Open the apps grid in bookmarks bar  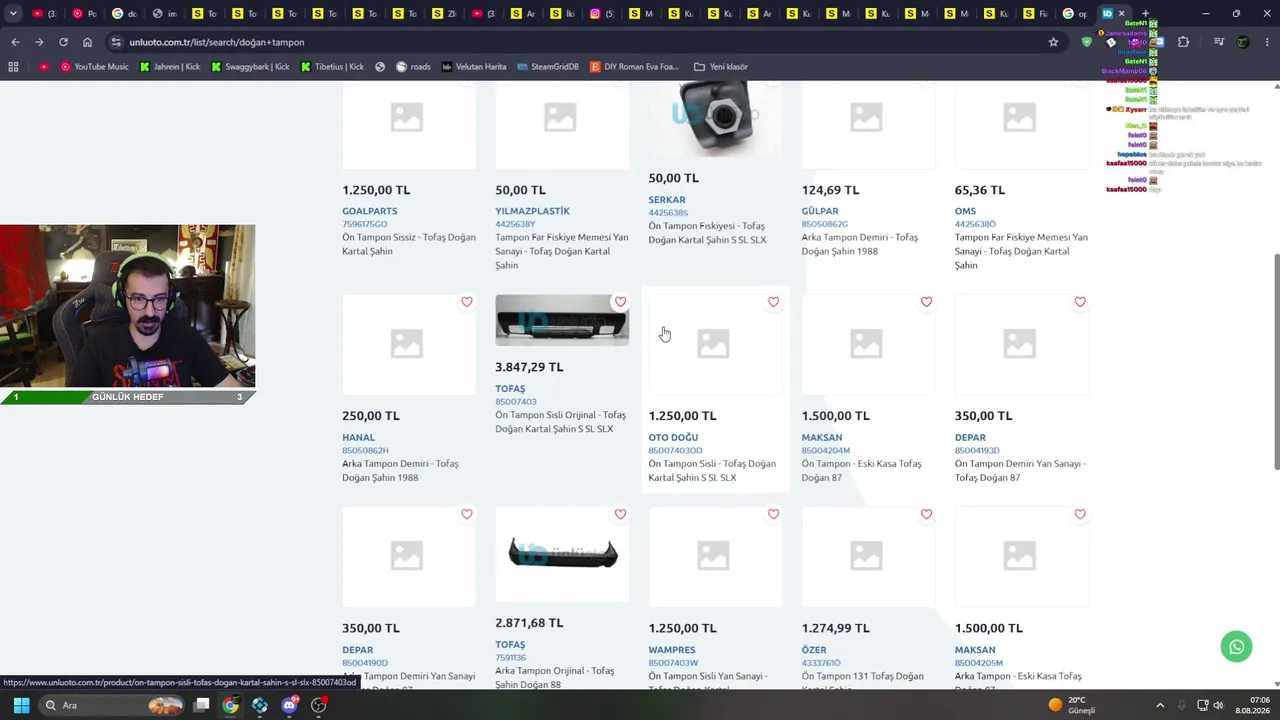(13, 67)
